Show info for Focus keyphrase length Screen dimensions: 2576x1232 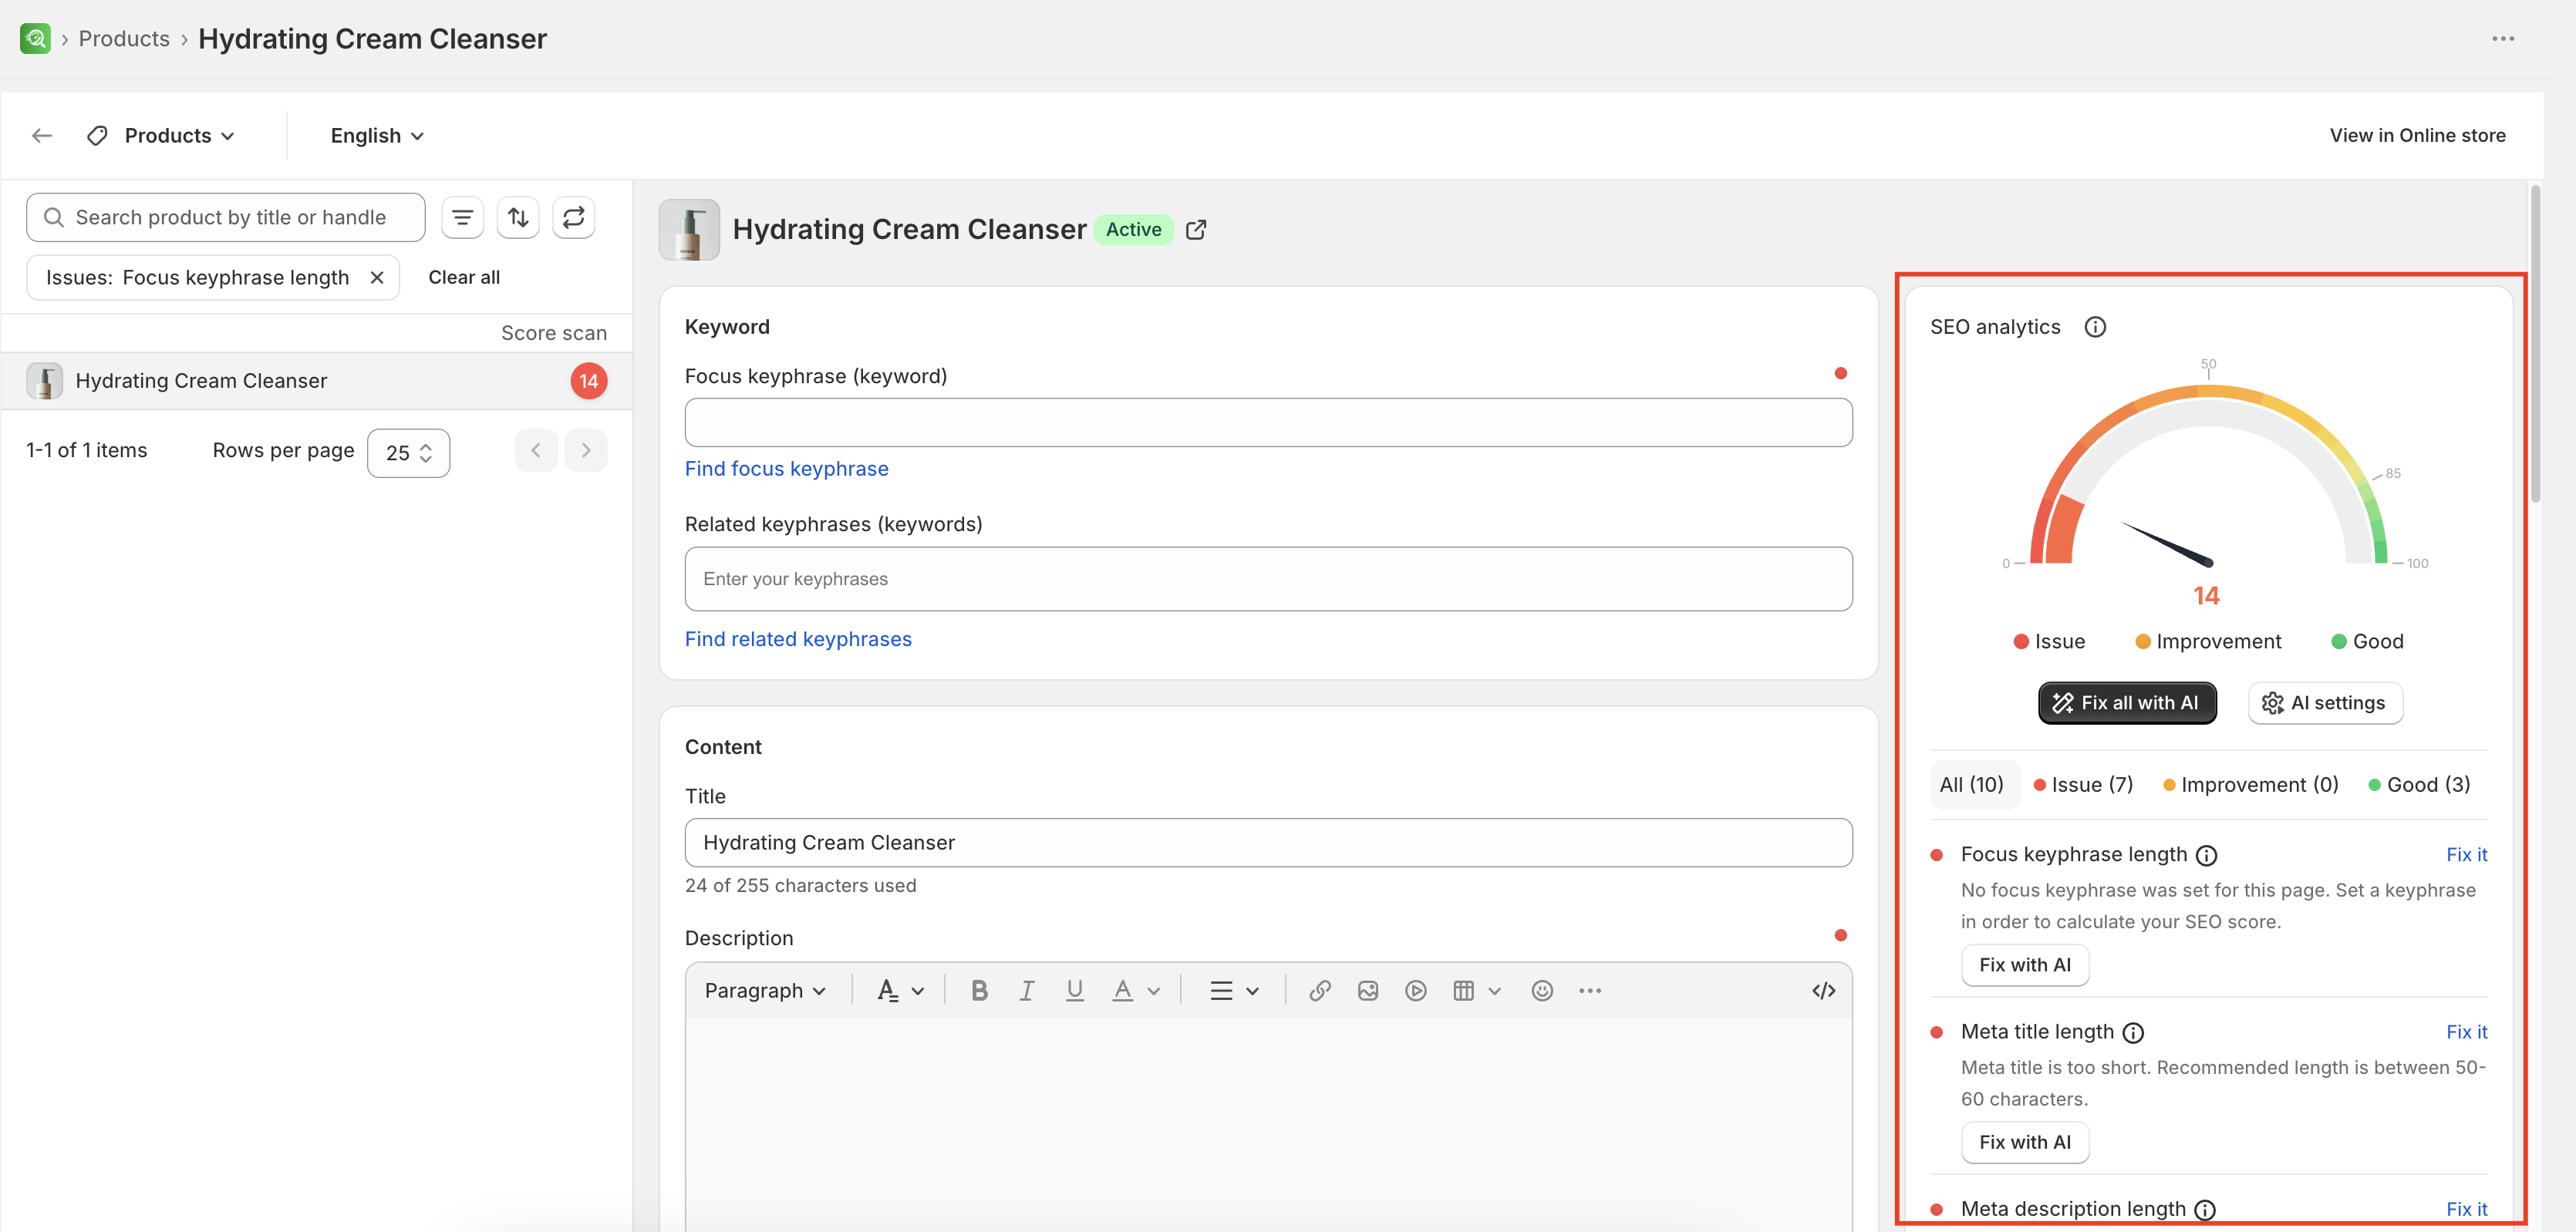(2206, 855)
